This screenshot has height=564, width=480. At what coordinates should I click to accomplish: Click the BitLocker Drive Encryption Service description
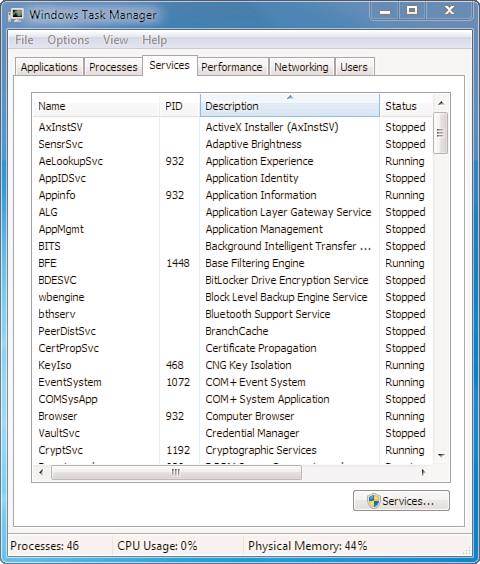pos(287,280)
